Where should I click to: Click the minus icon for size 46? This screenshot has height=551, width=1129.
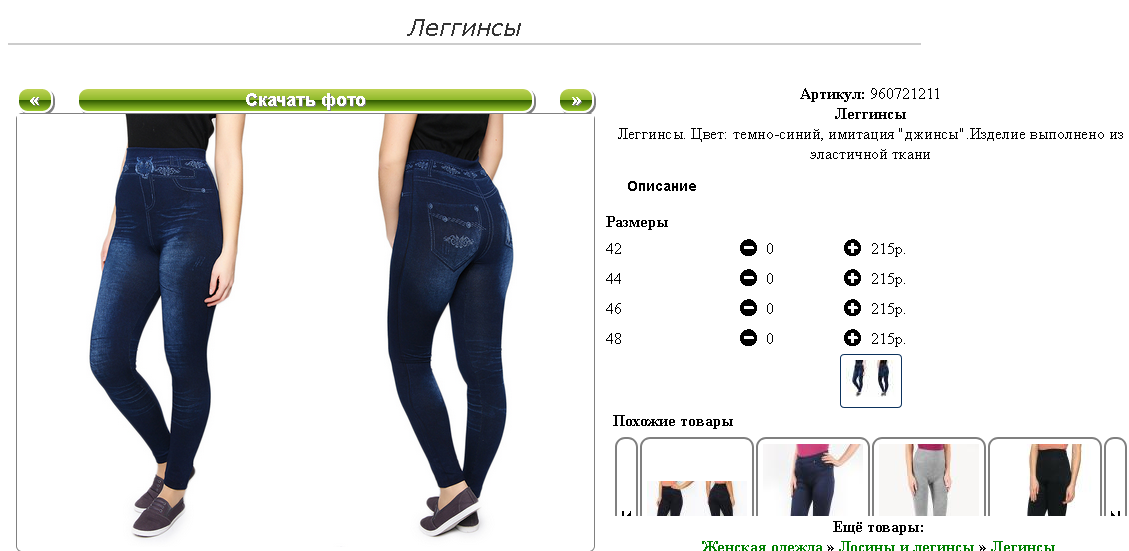(748, 308)
